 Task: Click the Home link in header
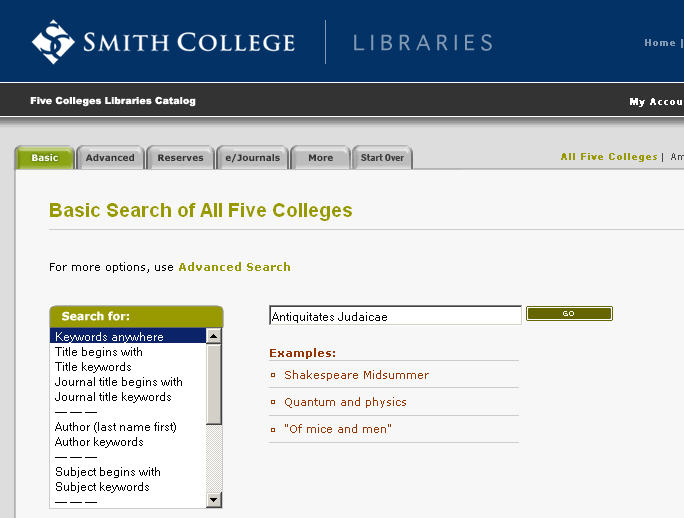click(659, 43)
